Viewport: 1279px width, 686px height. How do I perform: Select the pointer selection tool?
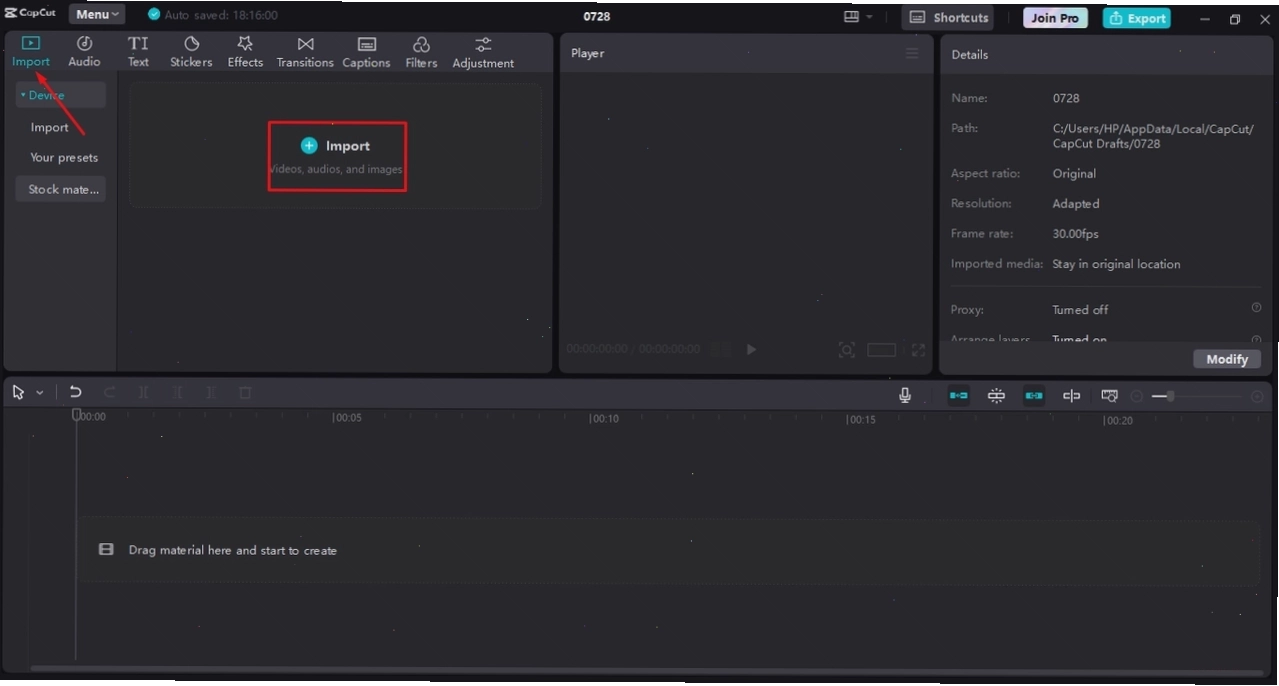pyautogui.click(x=18, y=393)
